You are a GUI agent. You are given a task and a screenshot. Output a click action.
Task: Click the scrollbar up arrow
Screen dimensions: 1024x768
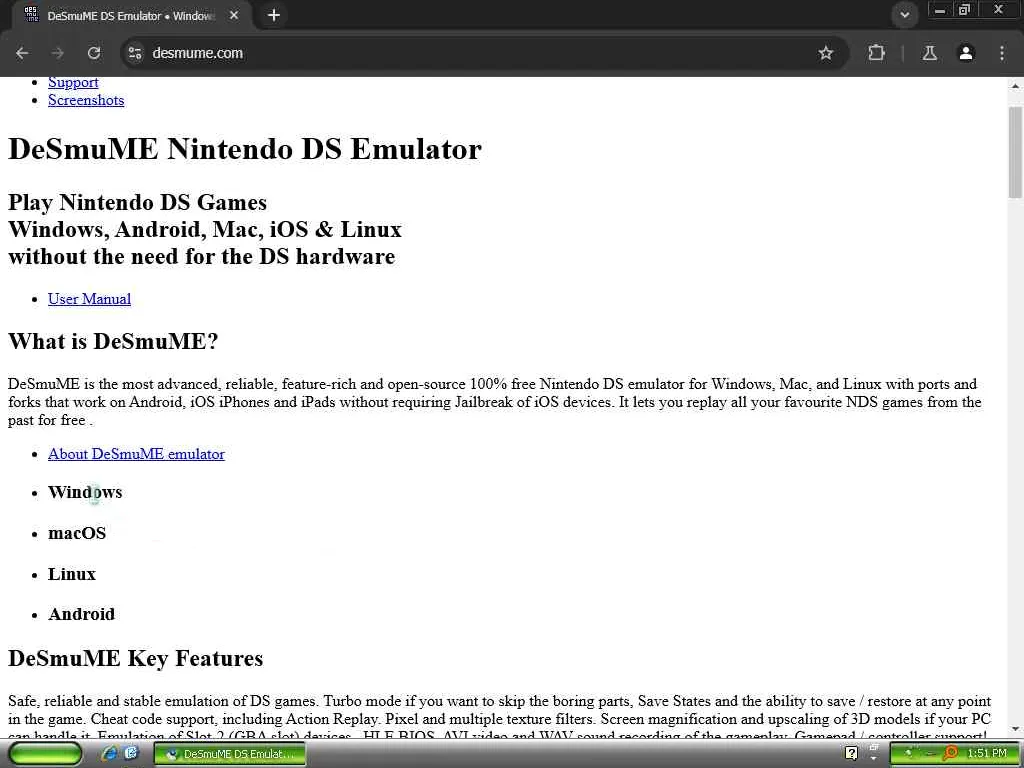point(1016,85)
